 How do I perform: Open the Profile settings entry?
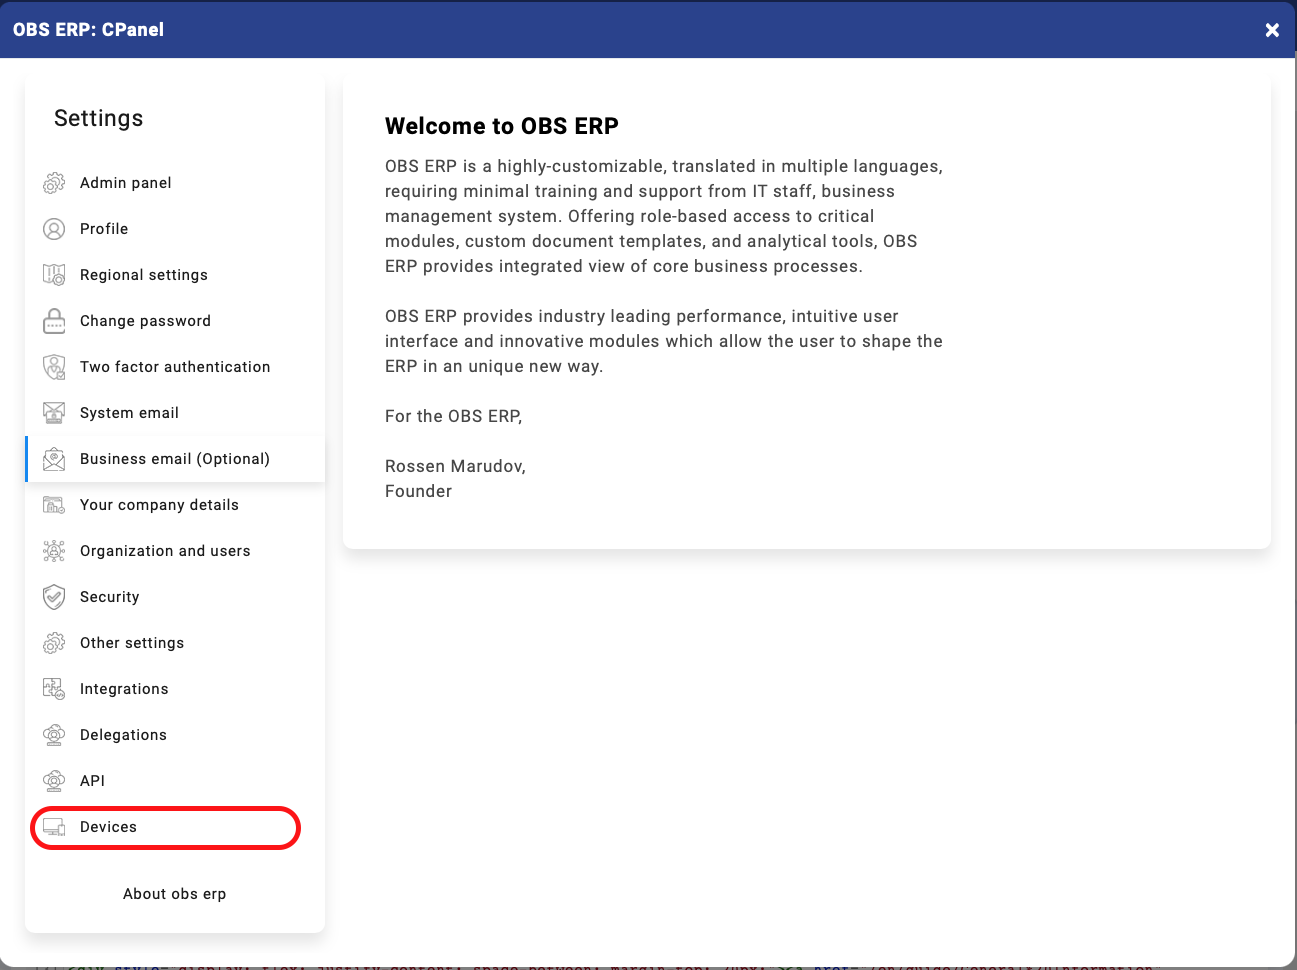click(x=175, y=229)
